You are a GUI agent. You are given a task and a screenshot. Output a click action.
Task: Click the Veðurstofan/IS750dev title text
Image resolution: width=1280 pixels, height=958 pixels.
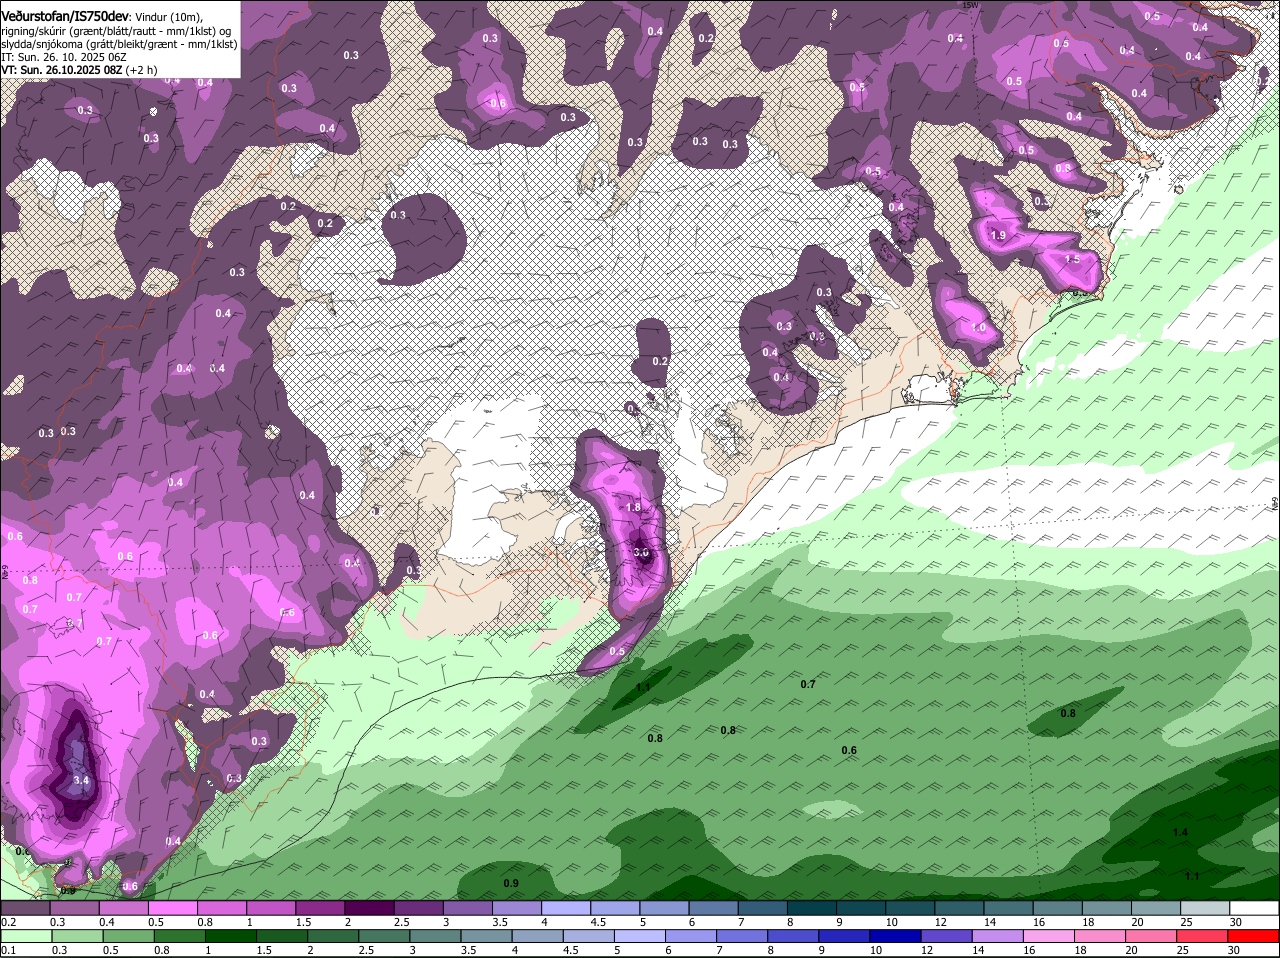[x=65, y=17]
